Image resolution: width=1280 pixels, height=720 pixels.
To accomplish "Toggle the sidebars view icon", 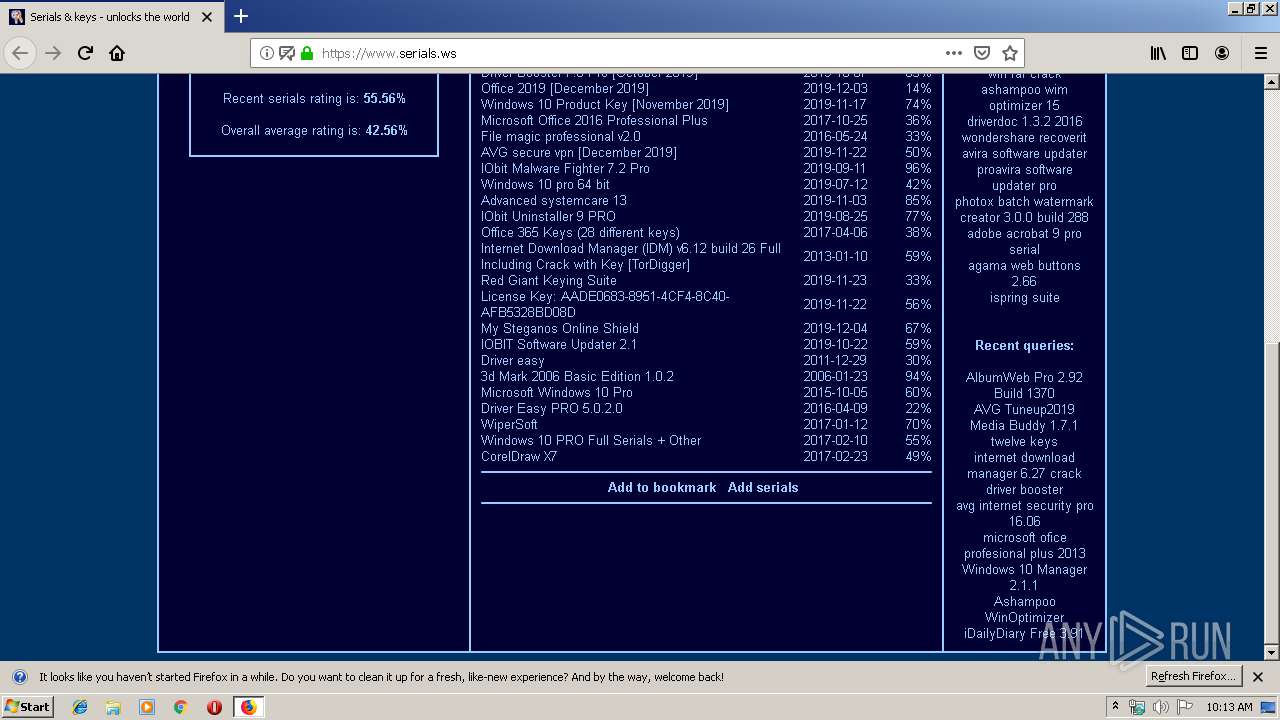I will [1190, 53].
